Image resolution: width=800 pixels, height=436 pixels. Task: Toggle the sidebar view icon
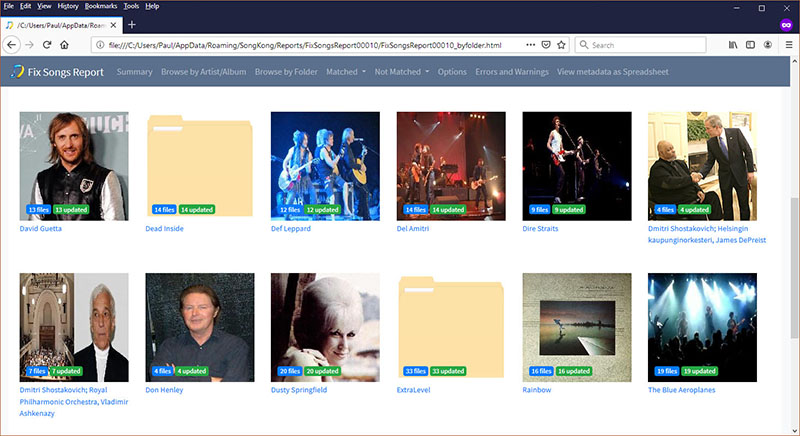[751, 45]
